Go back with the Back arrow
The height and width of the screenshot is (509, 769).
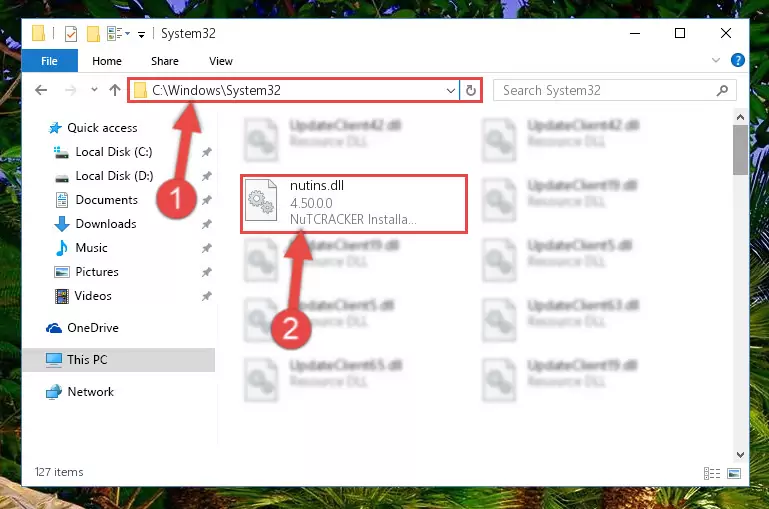pos(41,90)
